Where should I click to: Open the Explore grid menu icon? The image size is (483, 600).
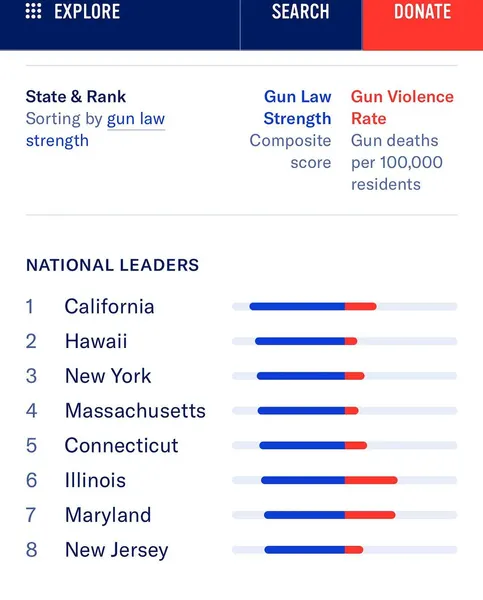pyautogui.click(x=33, y=11)
